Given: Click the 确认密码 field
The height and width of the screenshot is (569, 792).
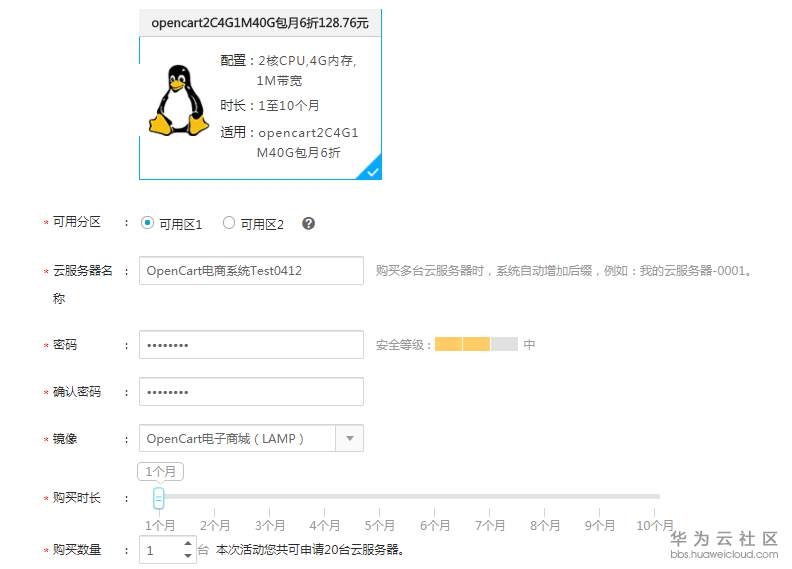Looking at the screenshot, I should tap(251, 392).
